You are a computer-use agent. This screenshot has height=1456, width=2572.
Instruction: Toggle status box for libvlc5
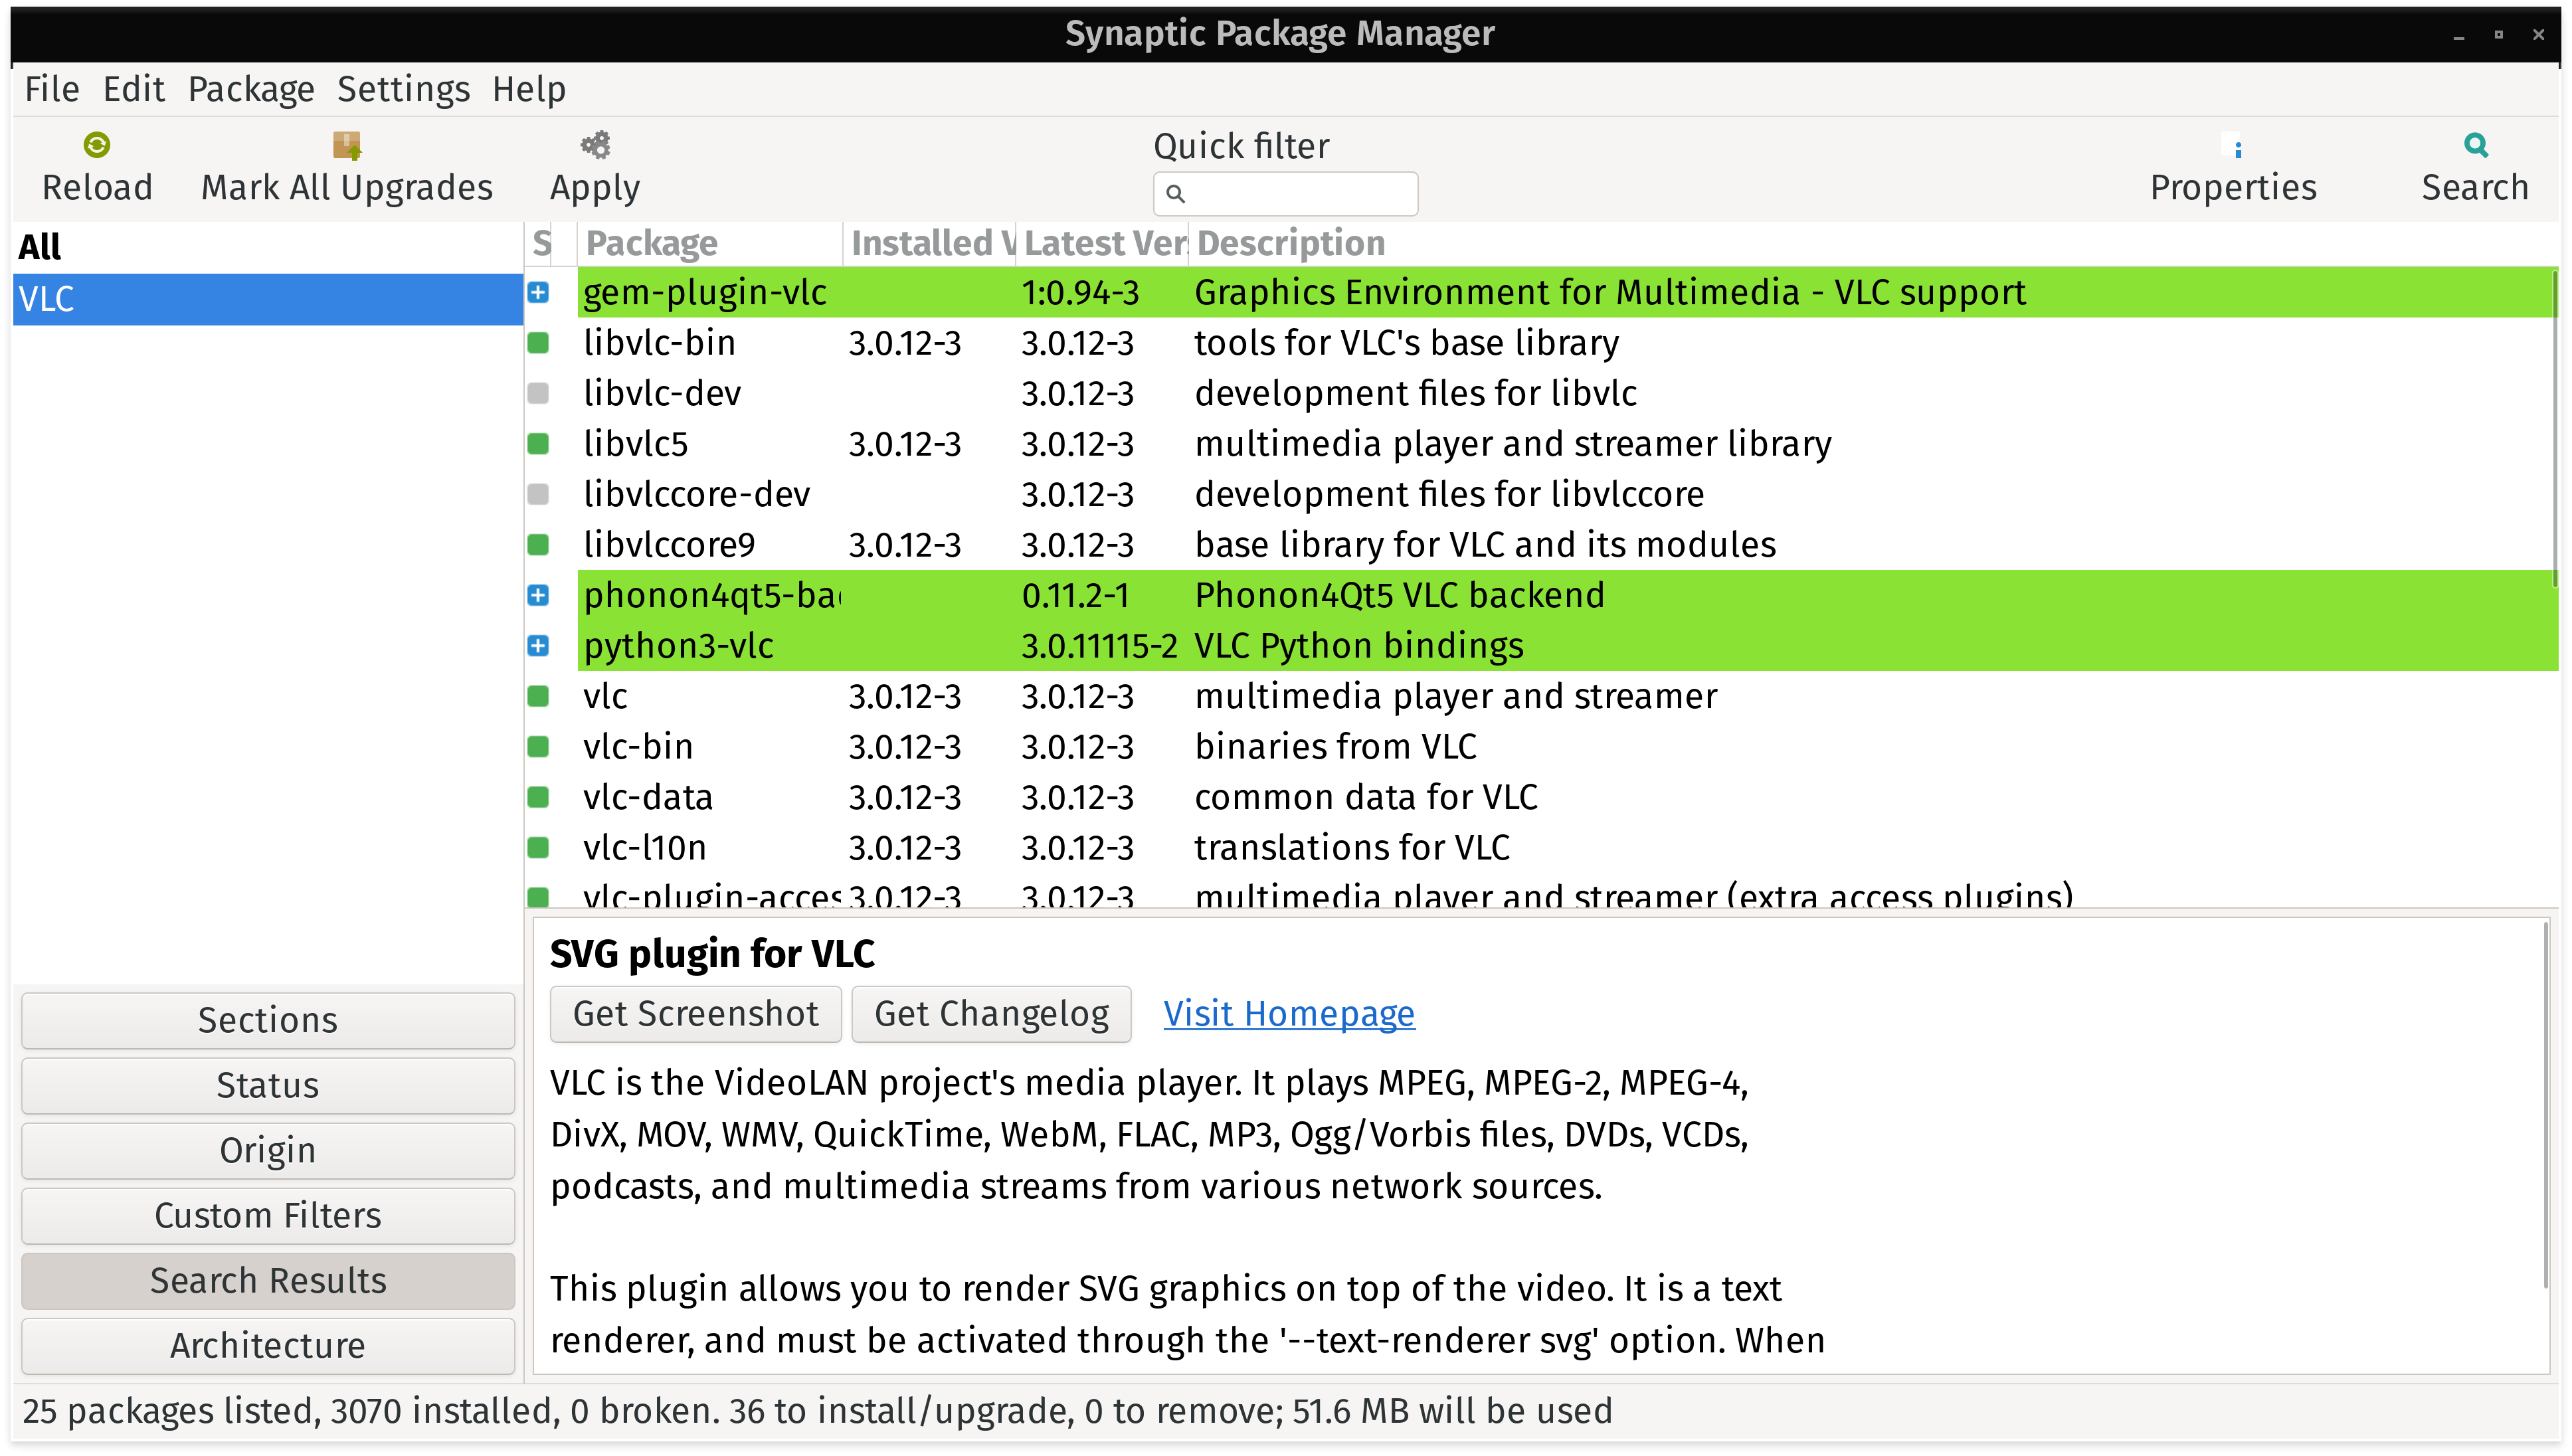click(x=538, y=444)
